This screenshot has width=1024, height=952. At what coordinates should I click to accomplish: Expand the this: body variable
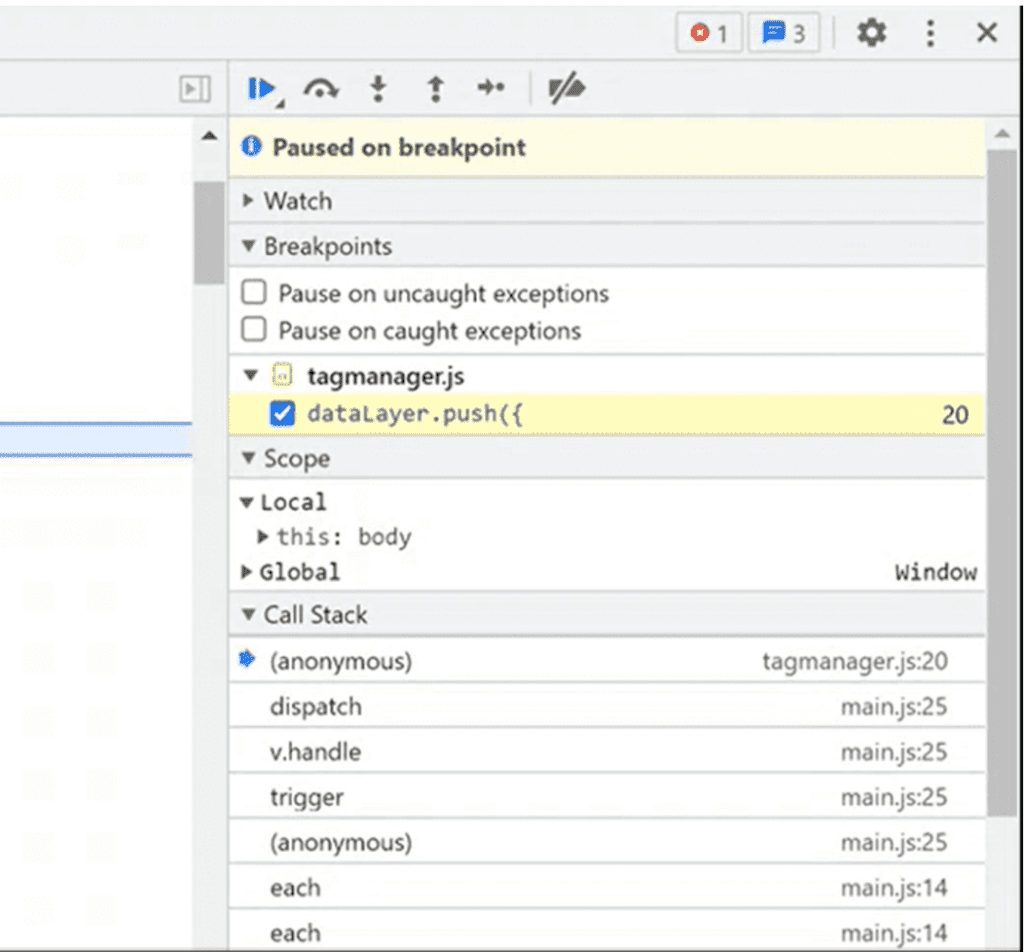tap(266, 537)
